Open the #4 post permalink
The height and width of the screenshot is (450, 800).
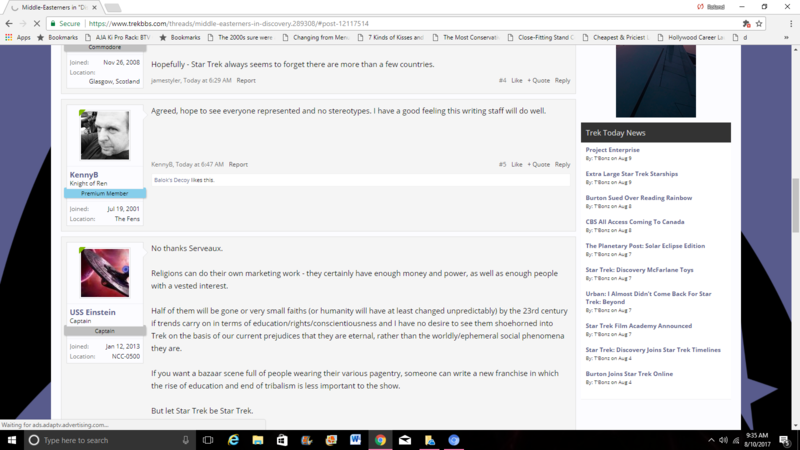(x=503, y=80)
